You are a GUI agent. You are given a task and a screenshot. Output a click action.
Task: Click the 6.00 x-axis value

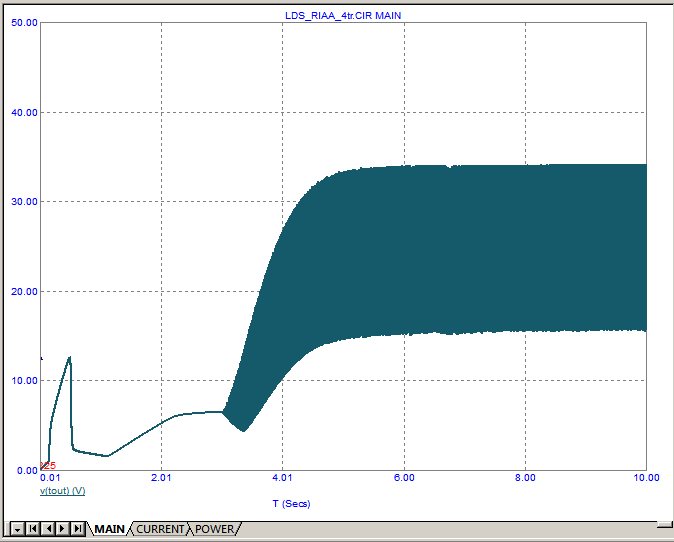(404, 478)
